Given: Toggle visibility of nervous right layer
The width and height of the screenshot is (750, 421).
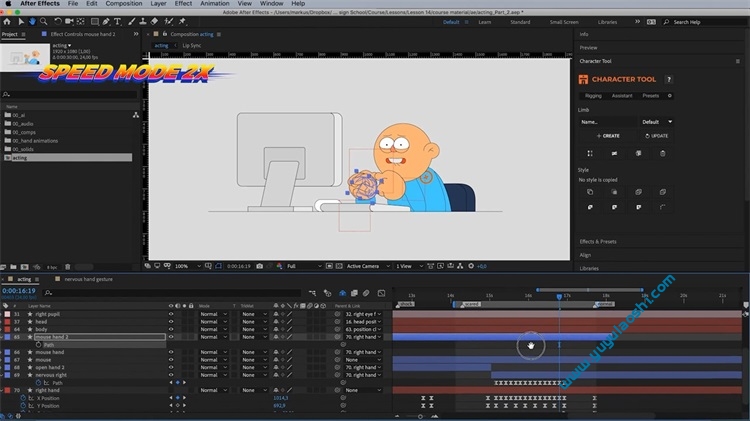Looking at the screenshot, I should point(171,375).
